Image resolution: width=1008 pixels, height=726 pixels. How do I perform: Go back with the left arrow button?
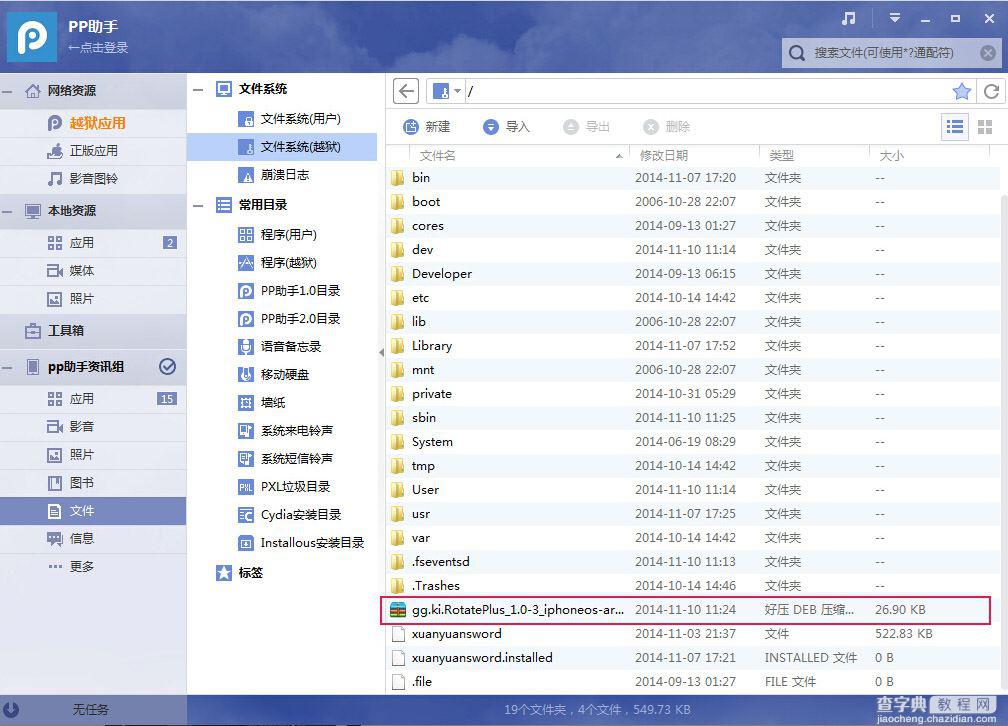[406, 91]
